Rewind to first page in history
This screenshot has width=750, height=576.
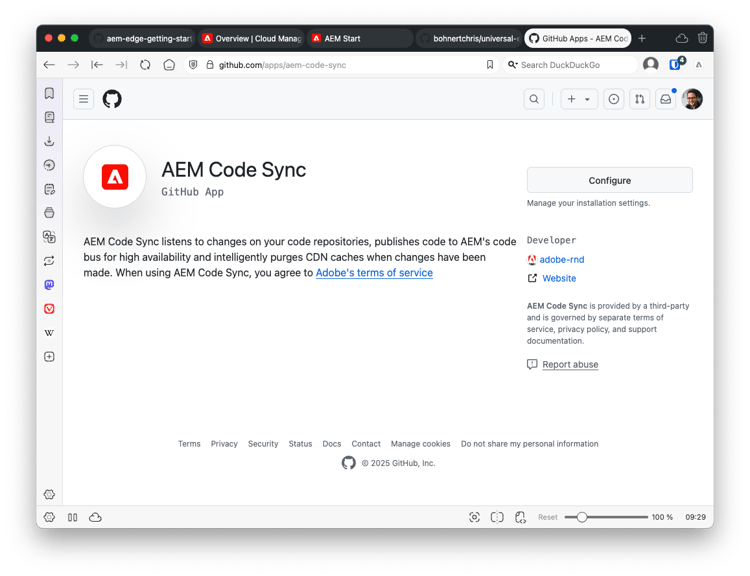point(97,65)
